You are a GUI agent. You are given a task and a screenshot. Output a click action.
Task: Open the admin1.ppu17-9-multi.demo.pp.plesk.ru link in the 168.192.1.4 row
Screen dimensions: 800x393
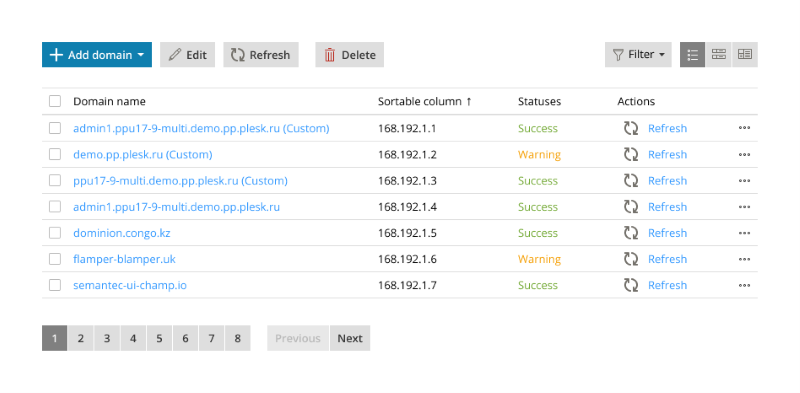point(177,207)
